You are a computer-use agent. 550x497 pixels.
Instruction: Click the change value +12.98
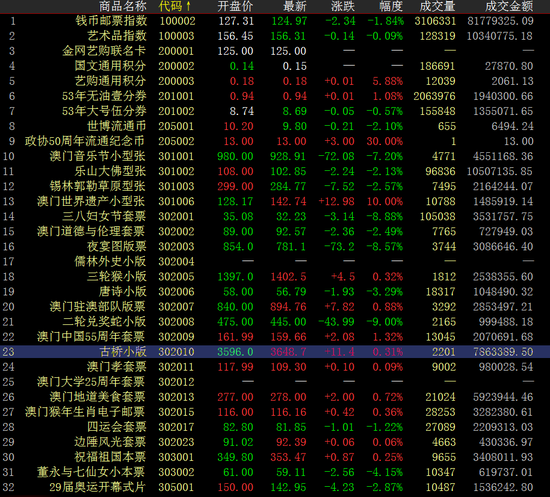click(x=336, y=202)
